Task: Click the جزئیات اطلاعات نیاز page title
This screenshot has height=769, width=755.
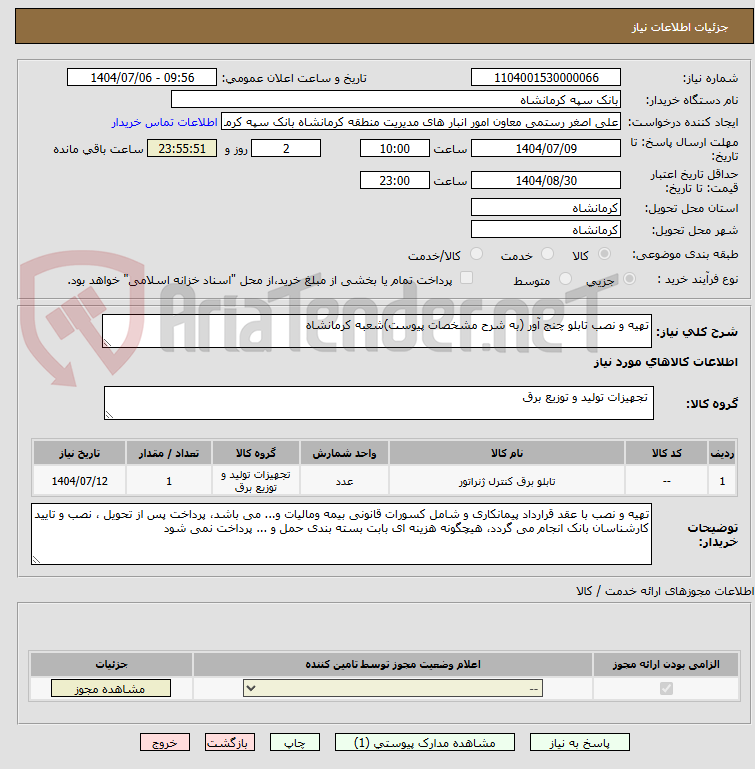Action: click(679, 27)
